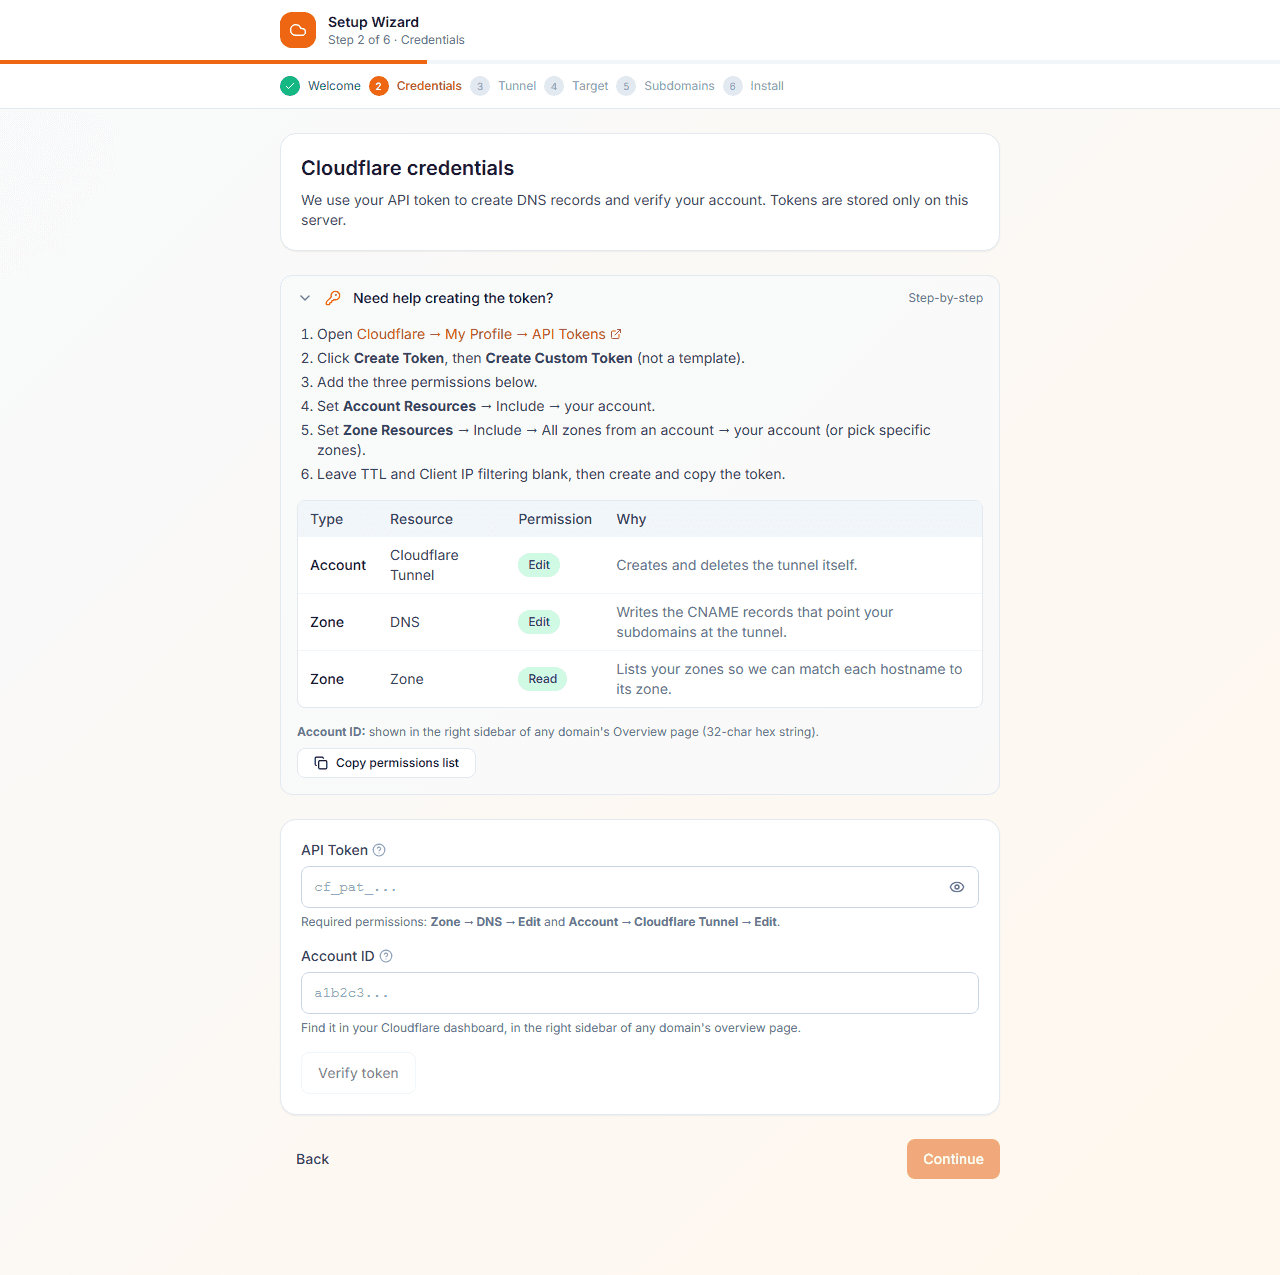Click the 'Need help creating the token?' header

coord(453,298)
